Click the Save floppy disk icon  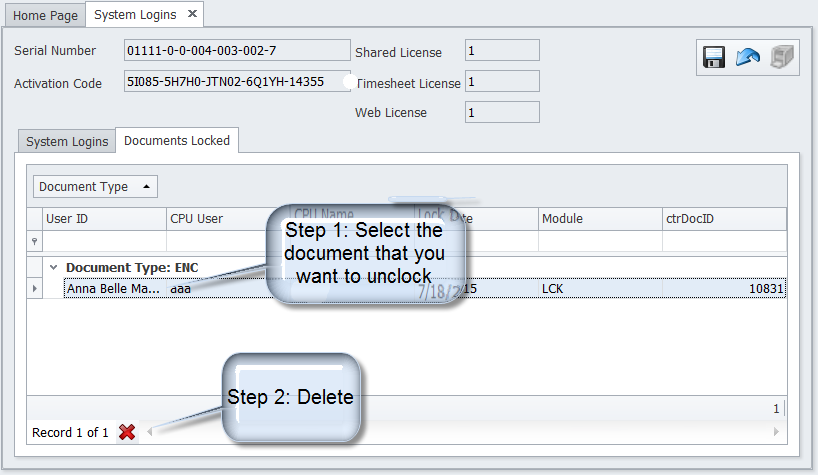[714, 58]
